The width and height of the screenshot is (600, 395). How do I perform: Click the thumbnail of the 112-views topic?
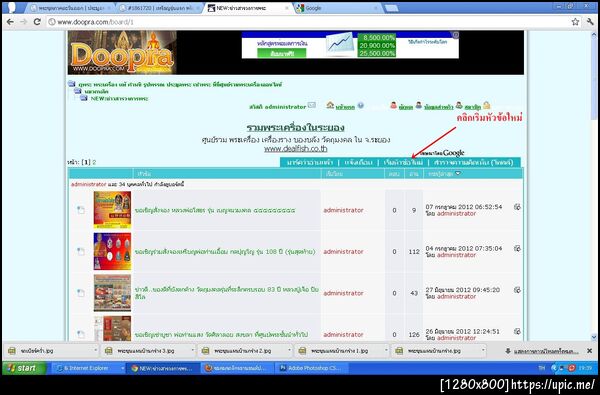[x=112, y=251]
